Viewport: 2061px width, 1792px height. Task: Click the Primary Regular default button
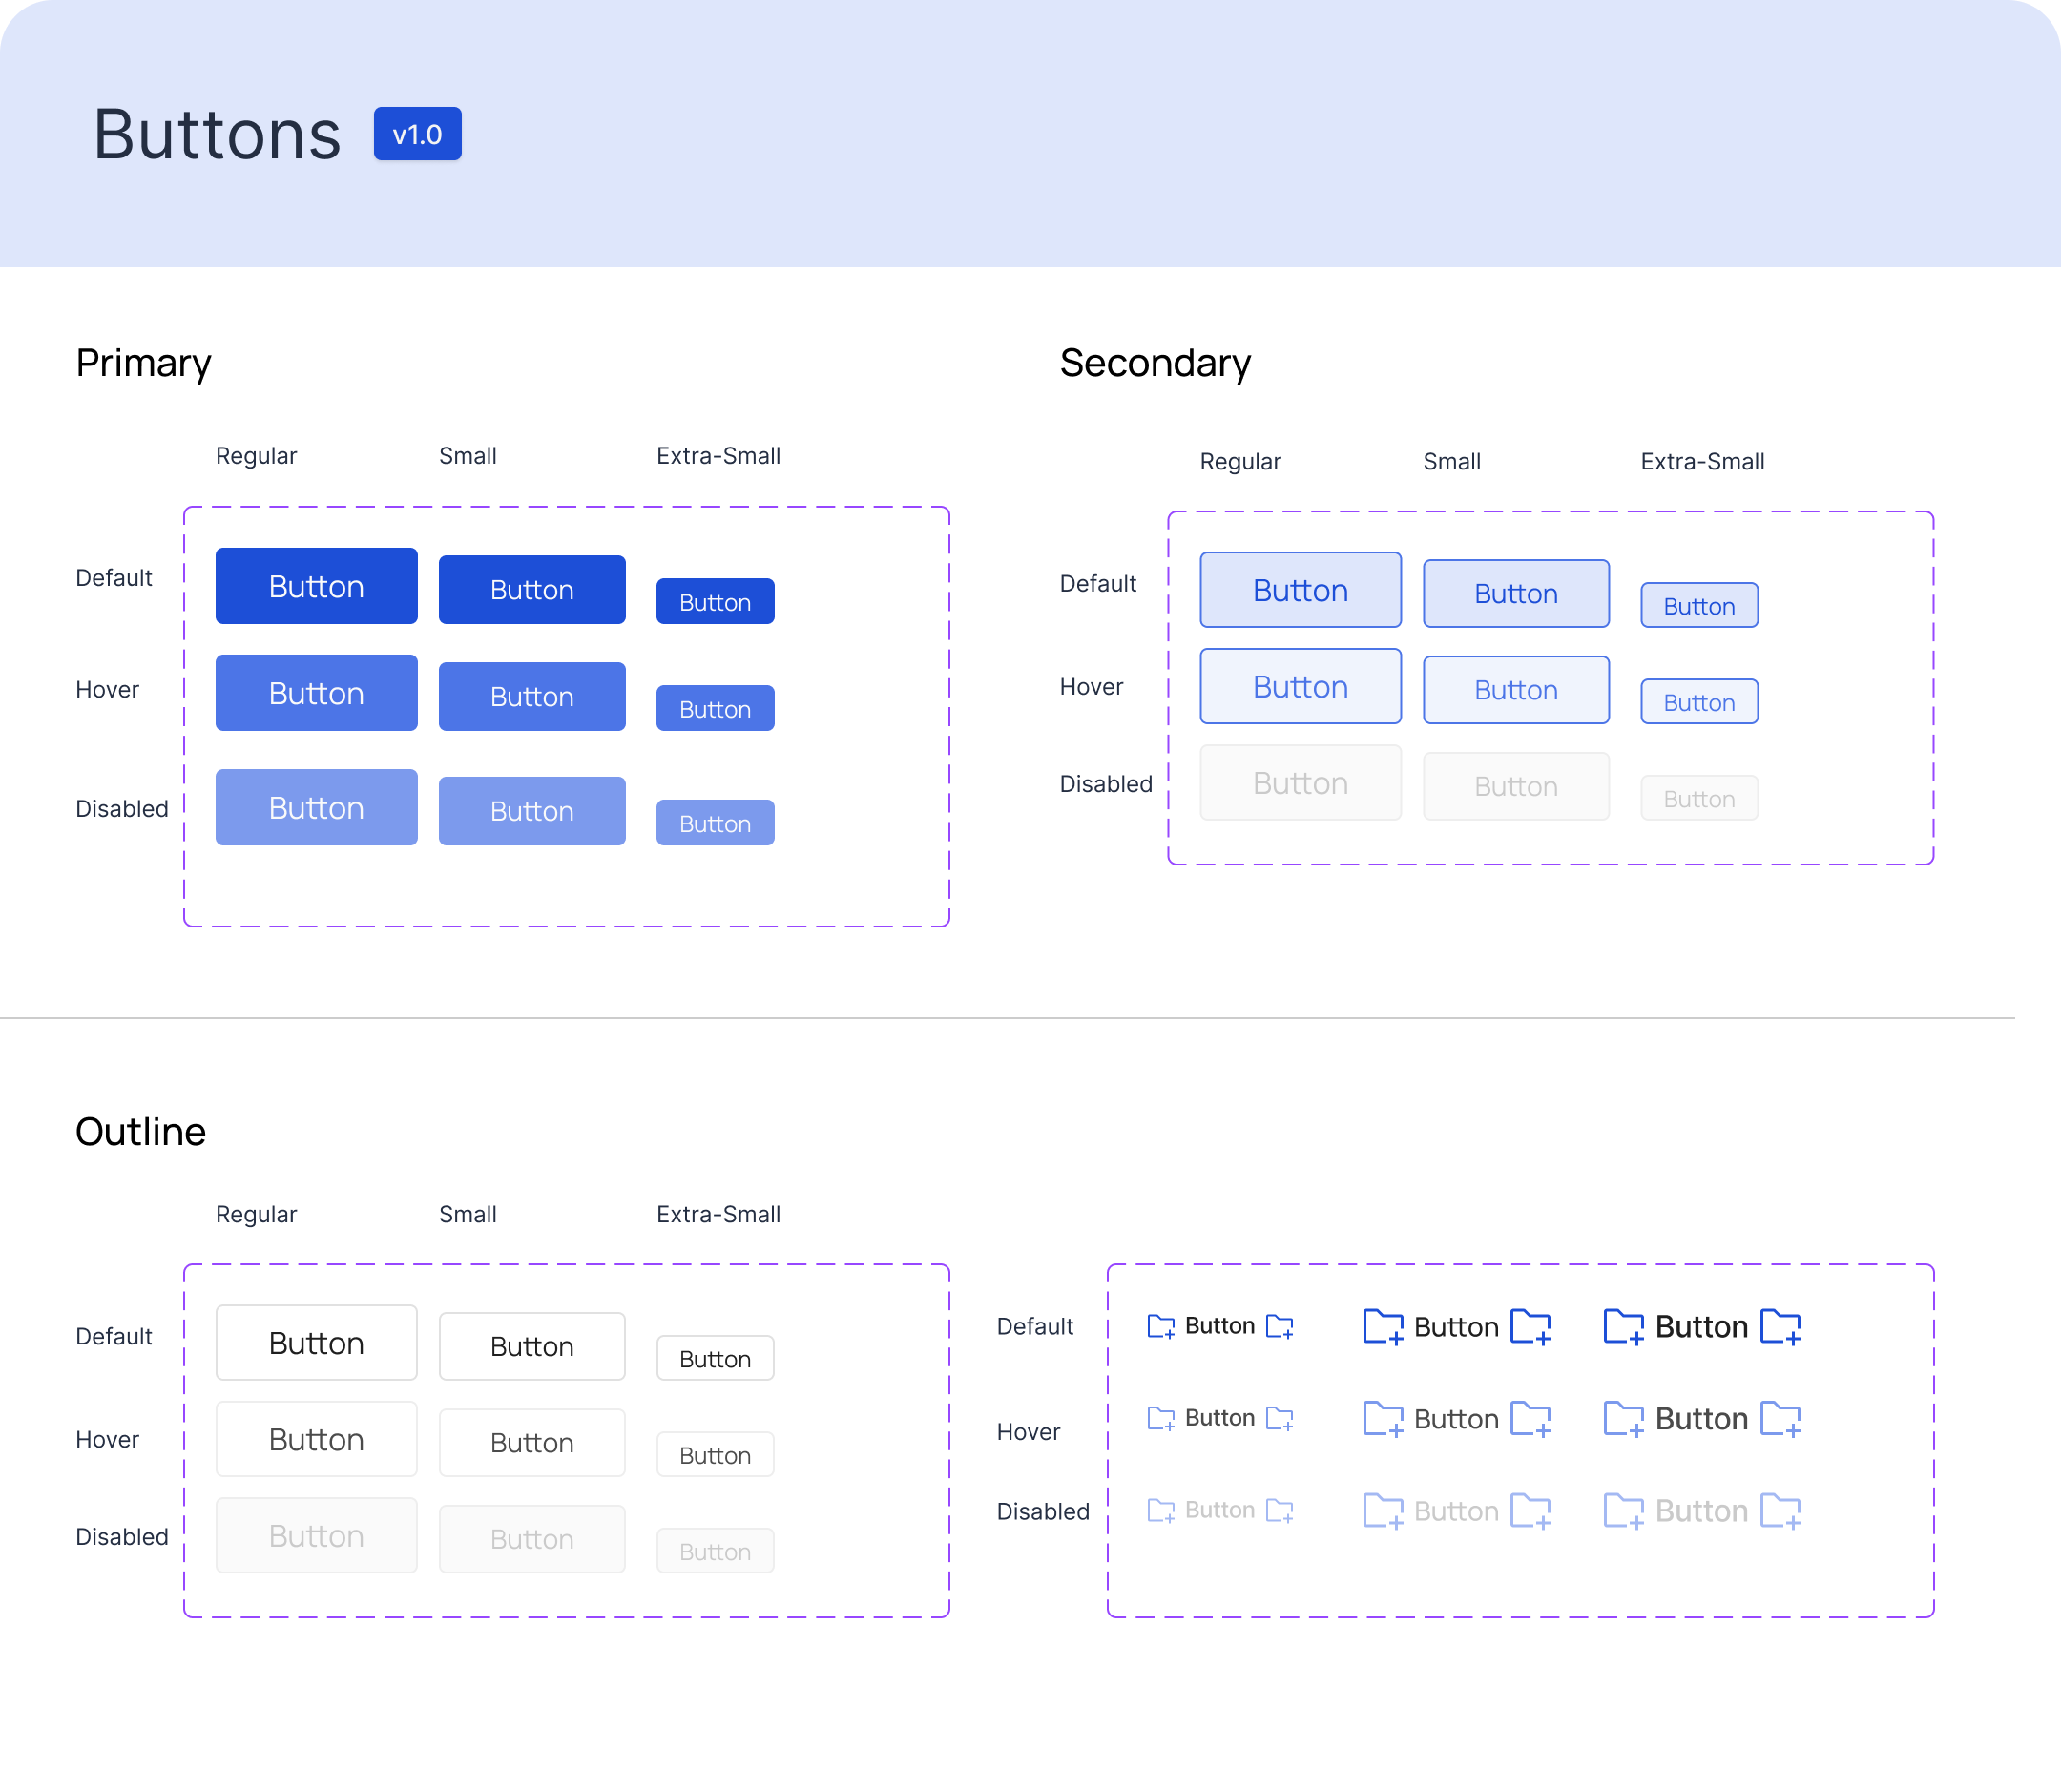tap(316, 586)
